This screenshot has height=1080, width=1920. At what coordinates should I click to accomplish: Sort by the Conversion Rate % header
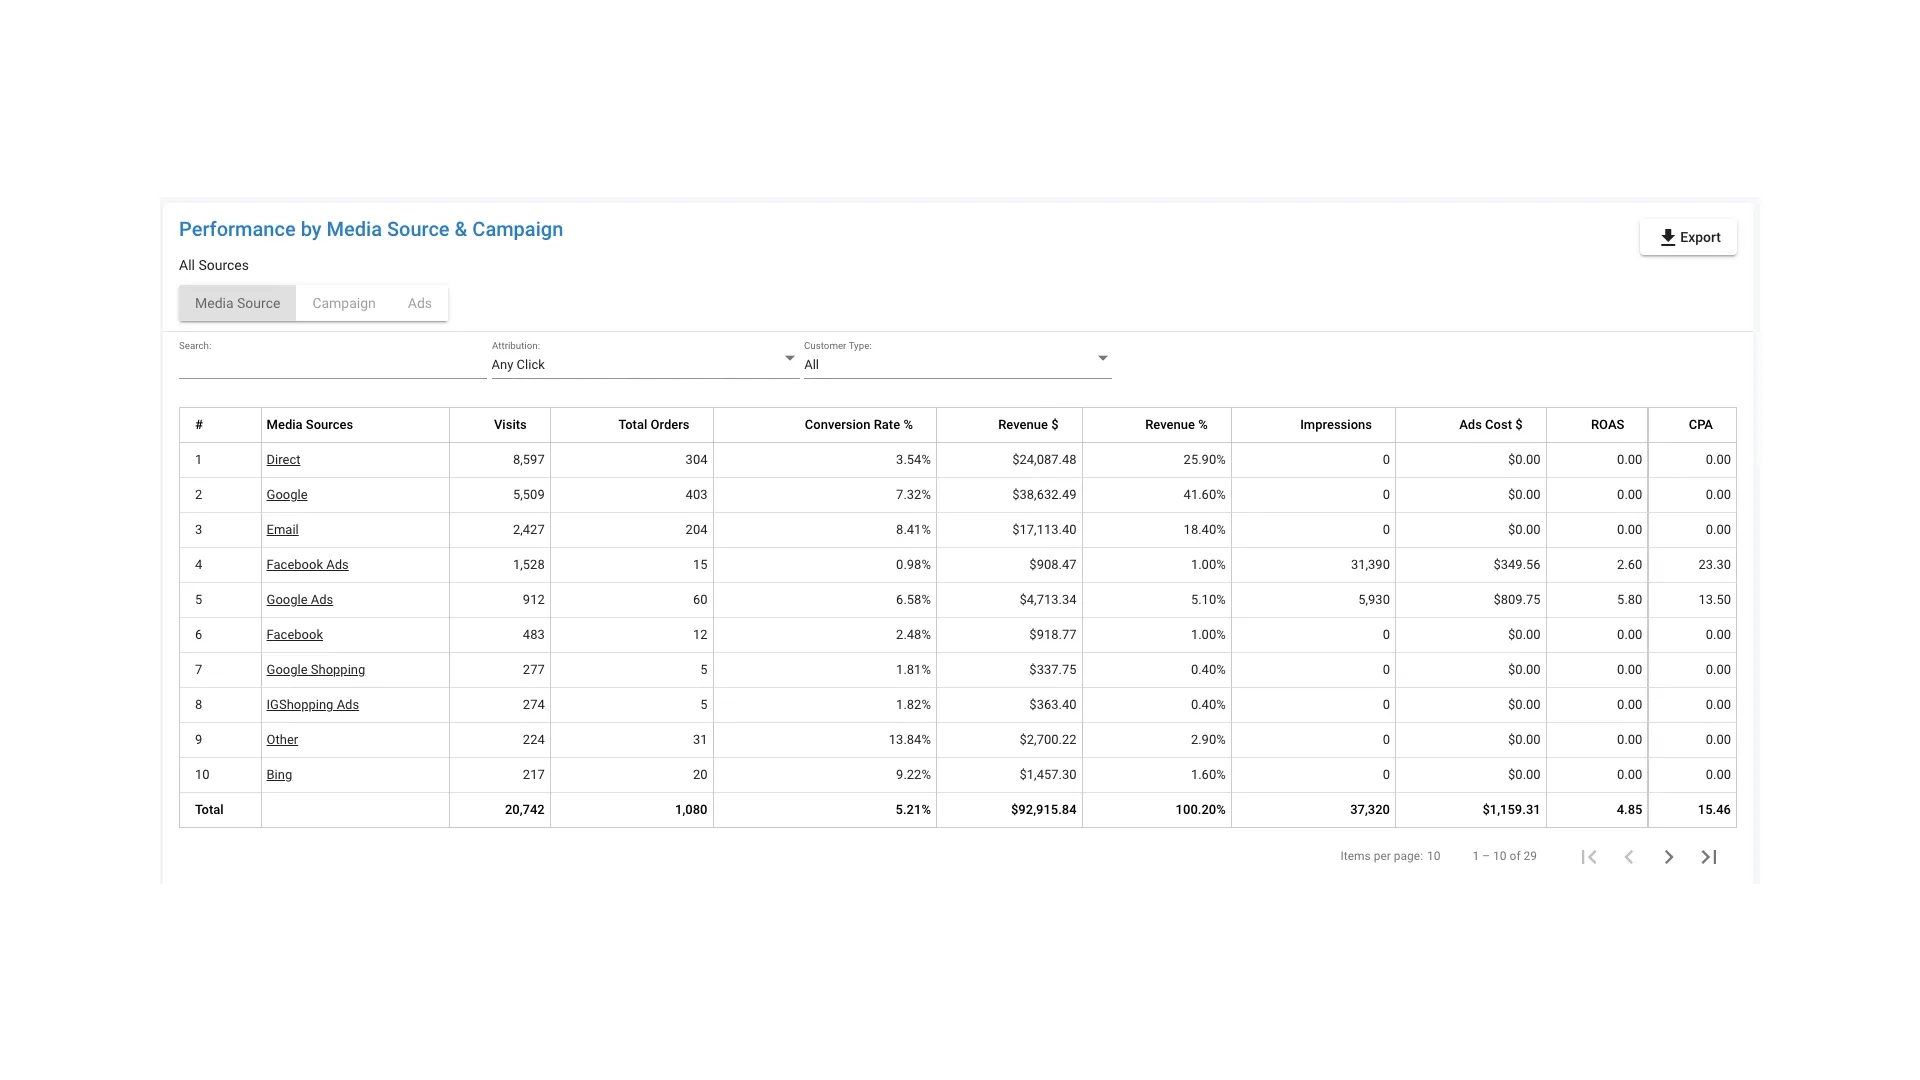(858, 425)
